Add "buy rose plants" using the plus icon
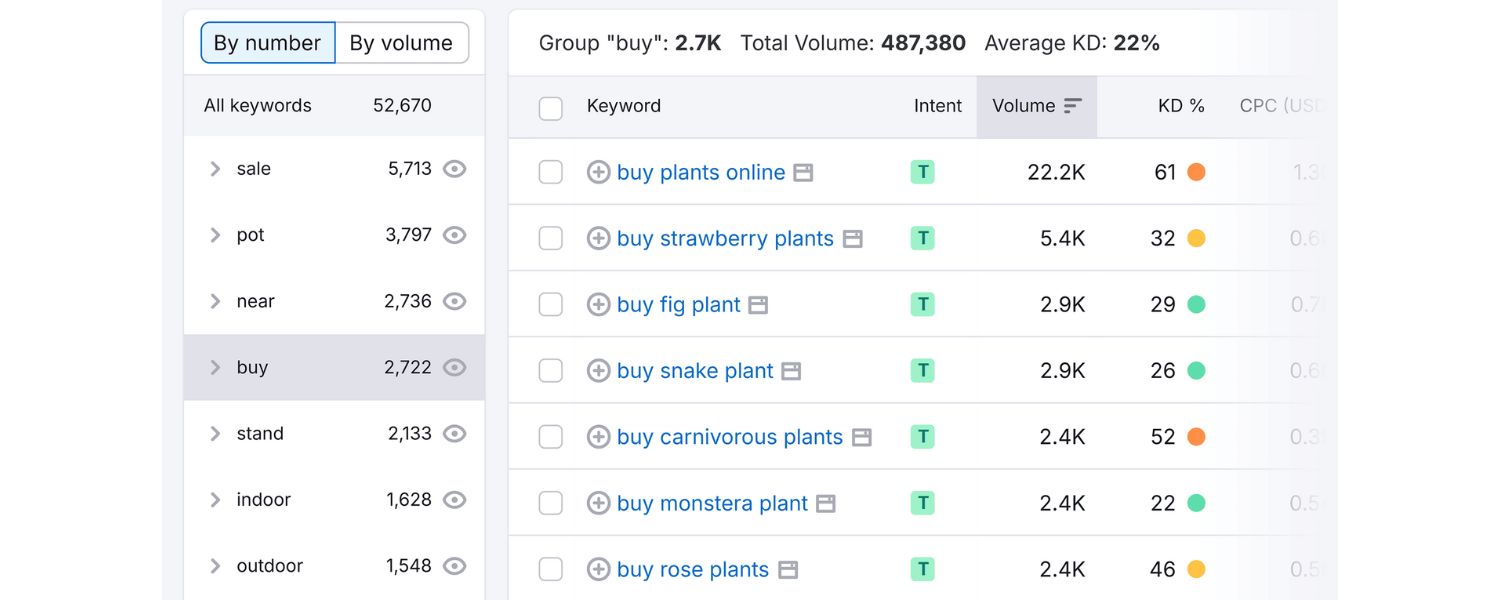 point(598,569)
